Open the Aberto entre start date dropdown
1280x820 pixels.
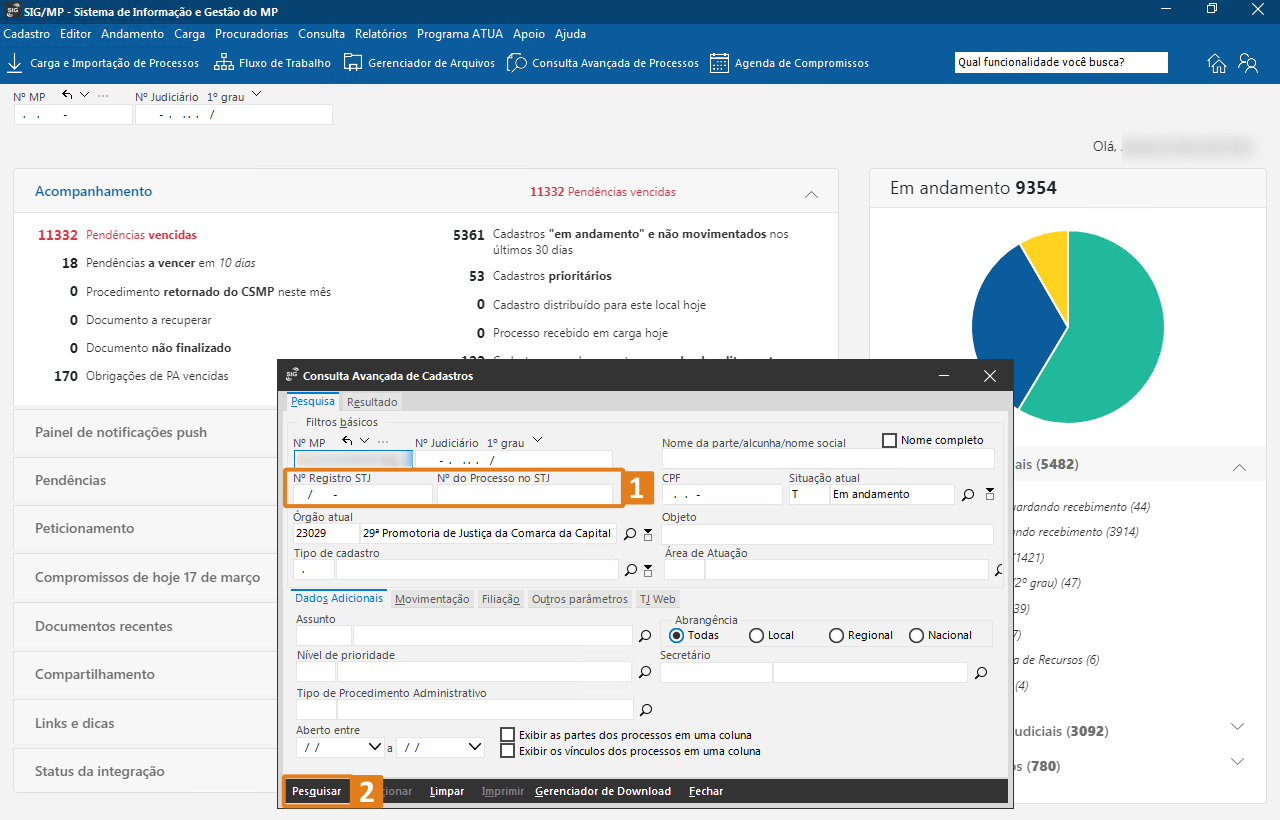375,747
